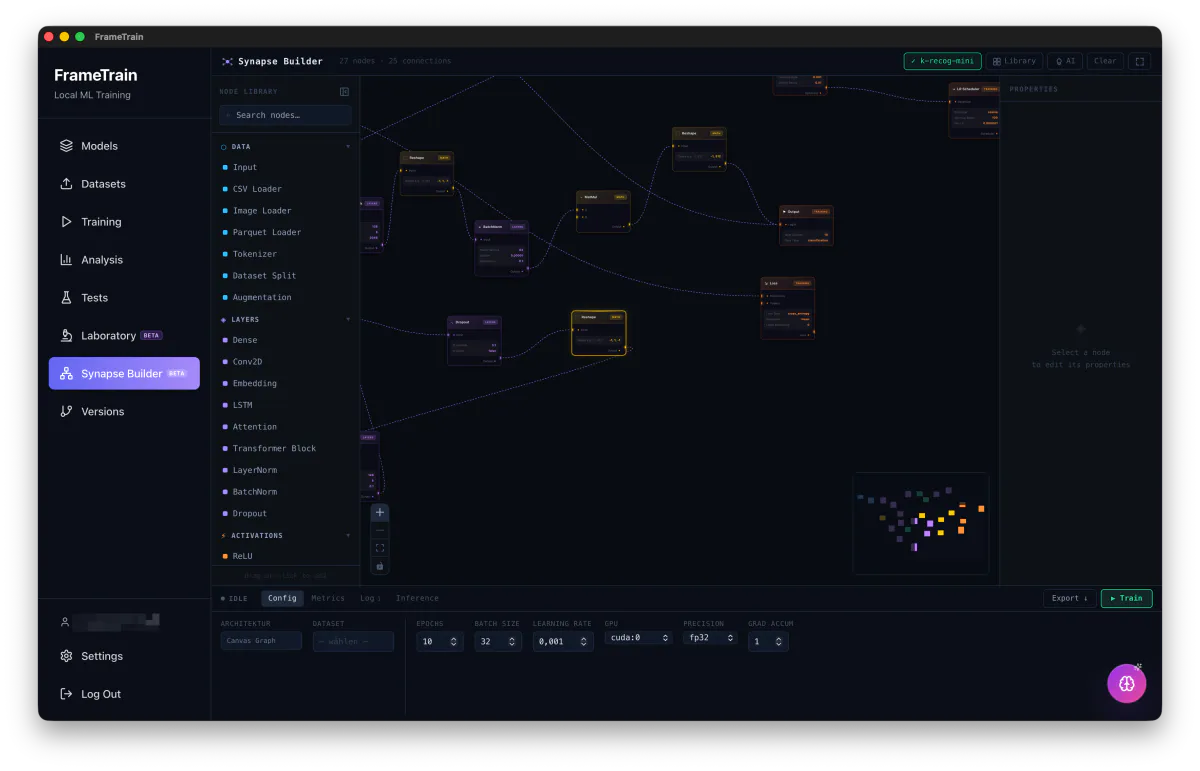Select the Parquet Loader library node
This screenshot has width=1200, height=771.
(285, 233)
